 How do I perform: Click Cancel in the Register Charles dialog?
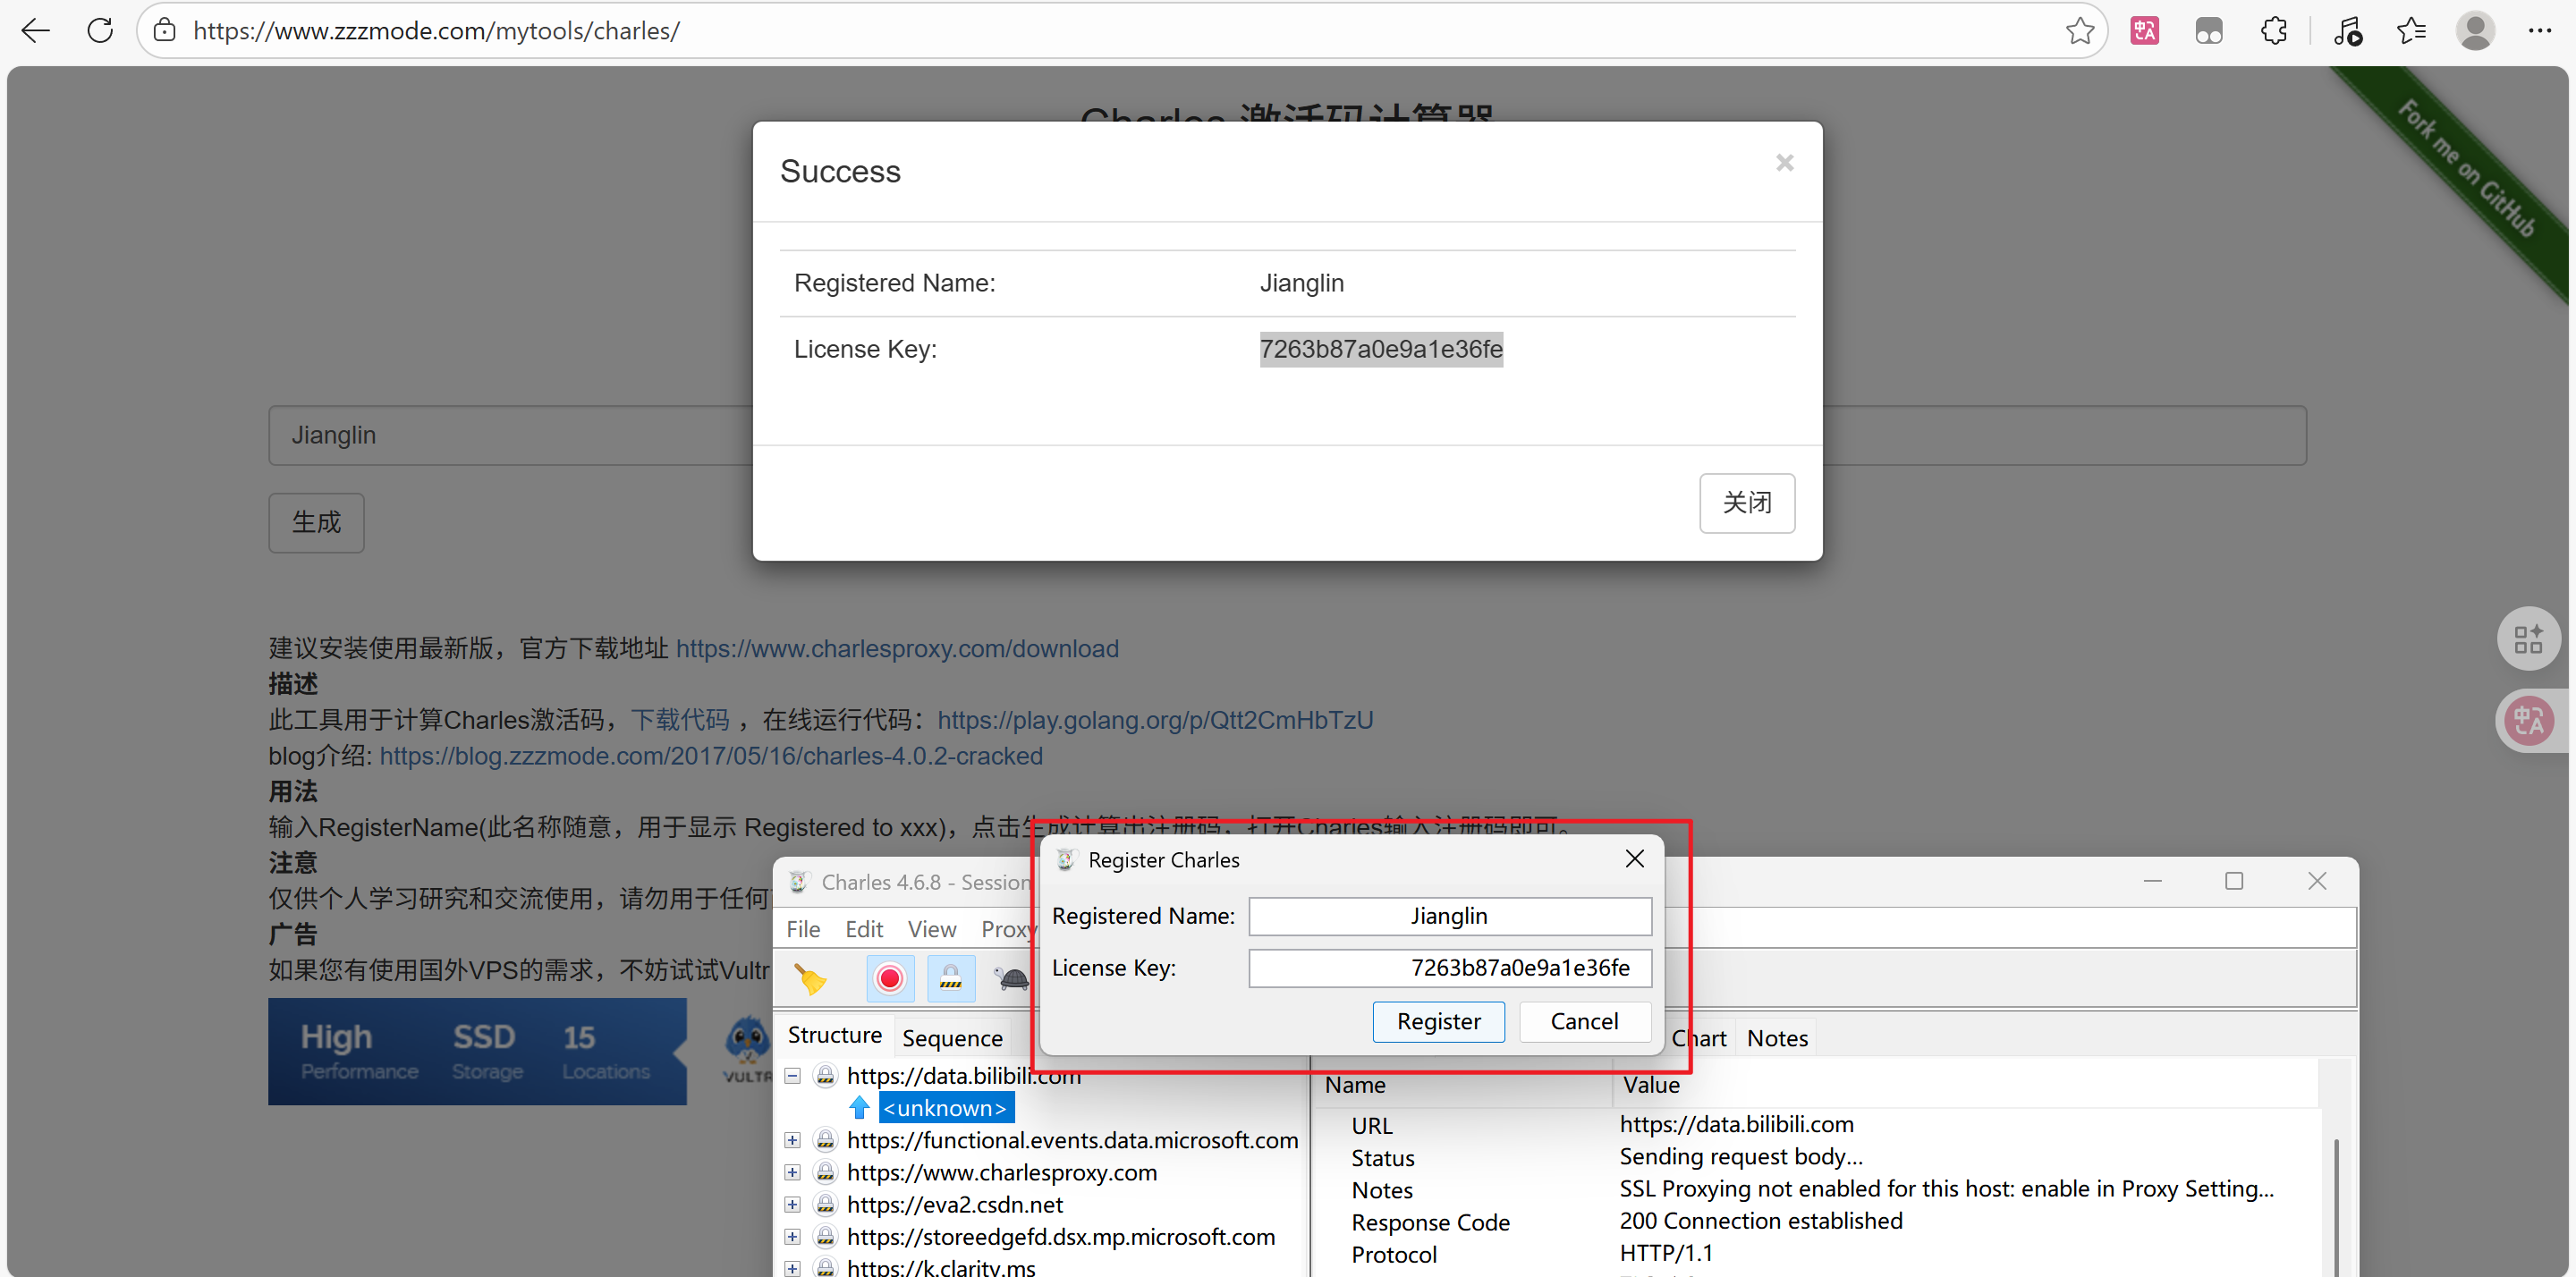[1584, 1021]
